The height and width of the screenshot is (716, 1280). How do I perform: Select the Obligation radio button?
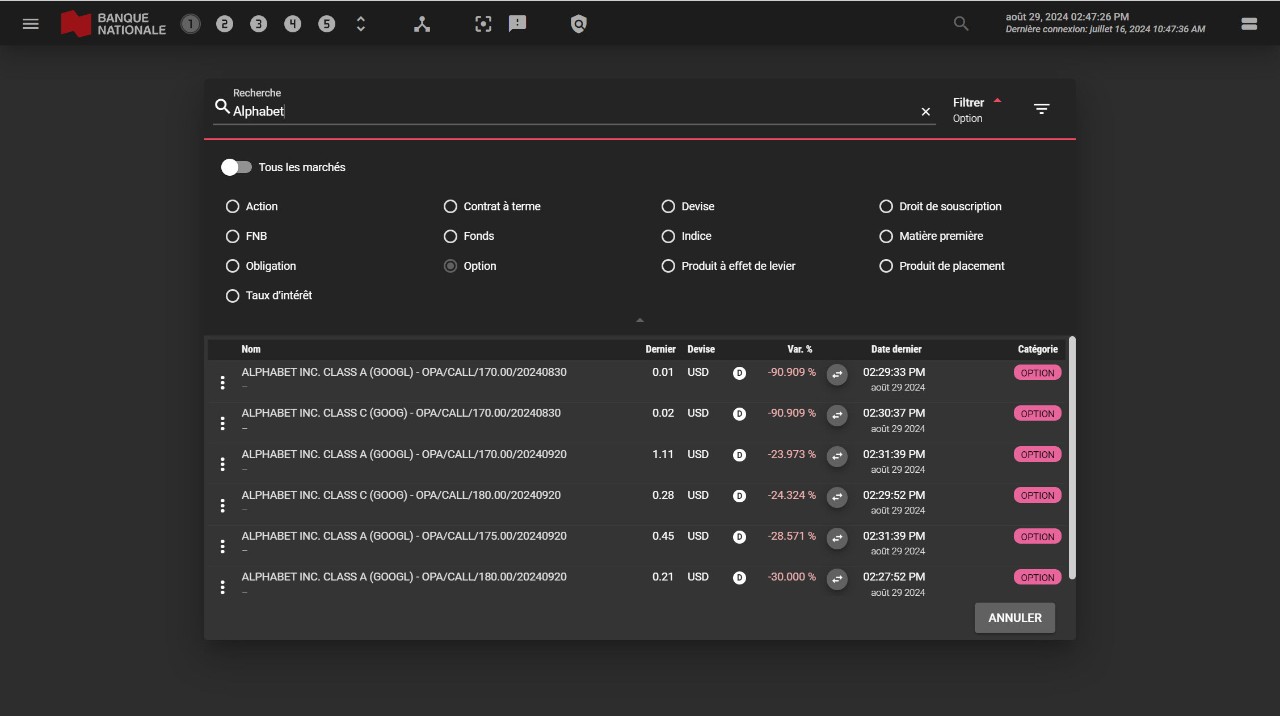(x=232, y=266)
